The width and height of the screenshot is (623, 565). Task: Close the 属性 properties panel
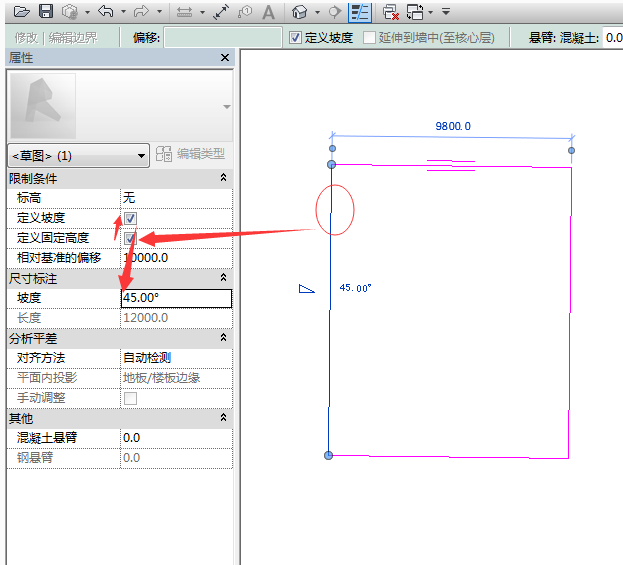point(225,58)
